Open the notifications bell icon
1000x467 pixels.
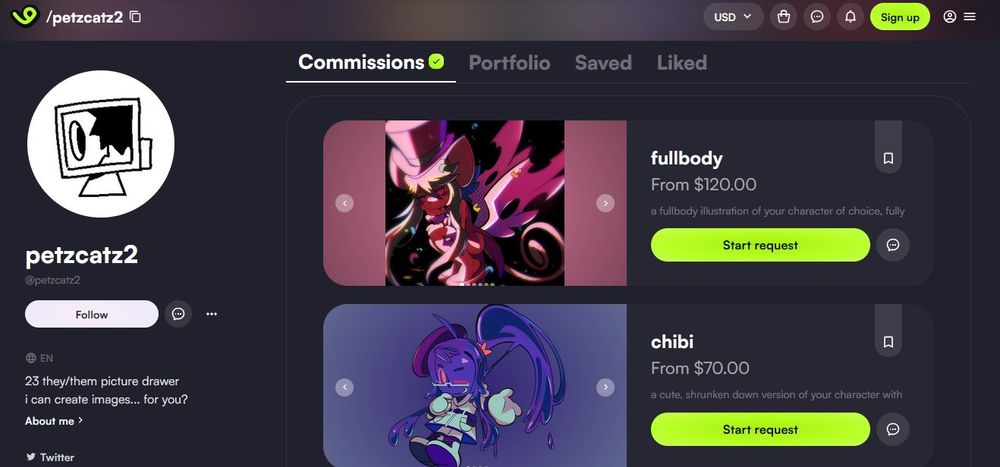tap(850, 17)
